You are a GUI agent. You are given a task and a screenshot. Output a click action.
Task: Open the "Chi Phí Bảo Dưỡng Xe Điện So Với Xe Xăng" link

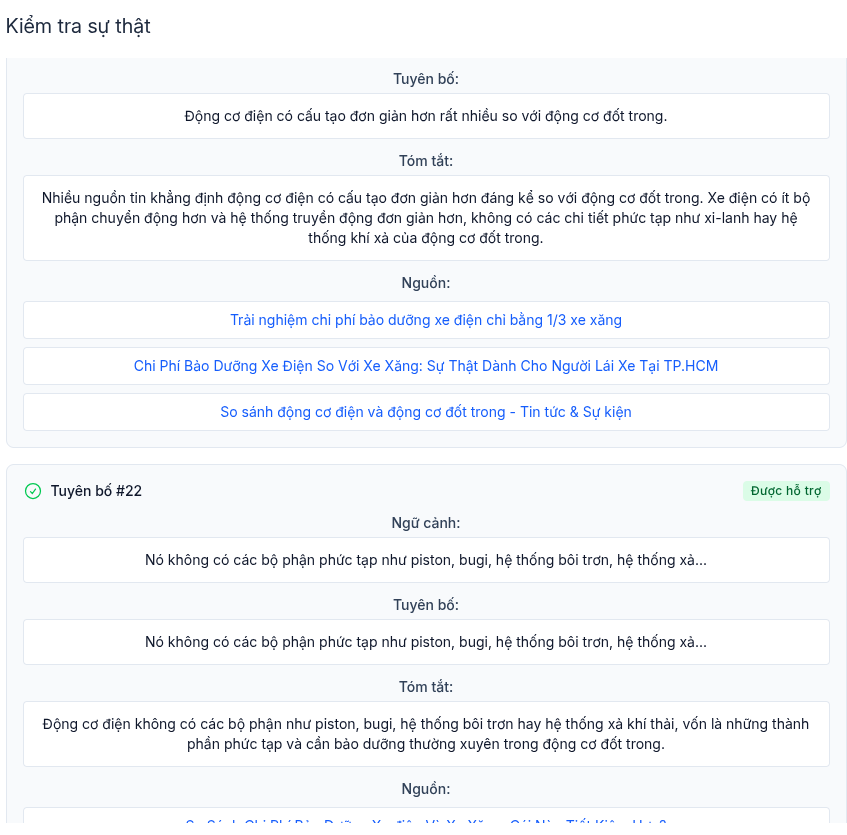[426, 366]
